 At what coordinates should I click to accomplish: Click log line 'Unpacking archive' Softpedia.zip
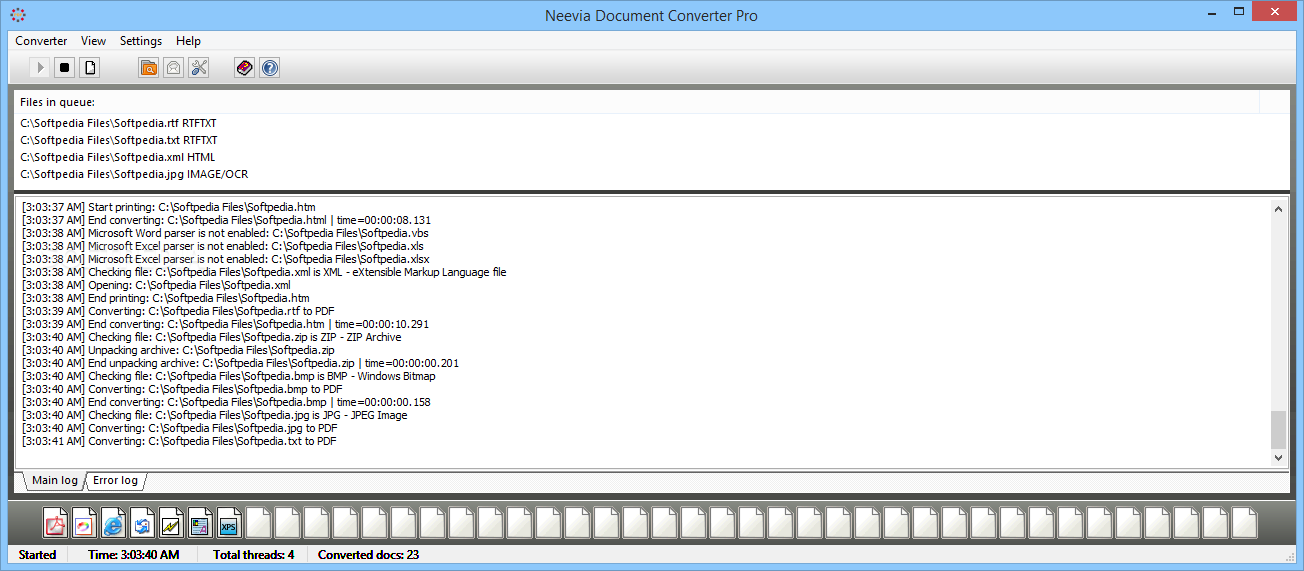point(178,350)
